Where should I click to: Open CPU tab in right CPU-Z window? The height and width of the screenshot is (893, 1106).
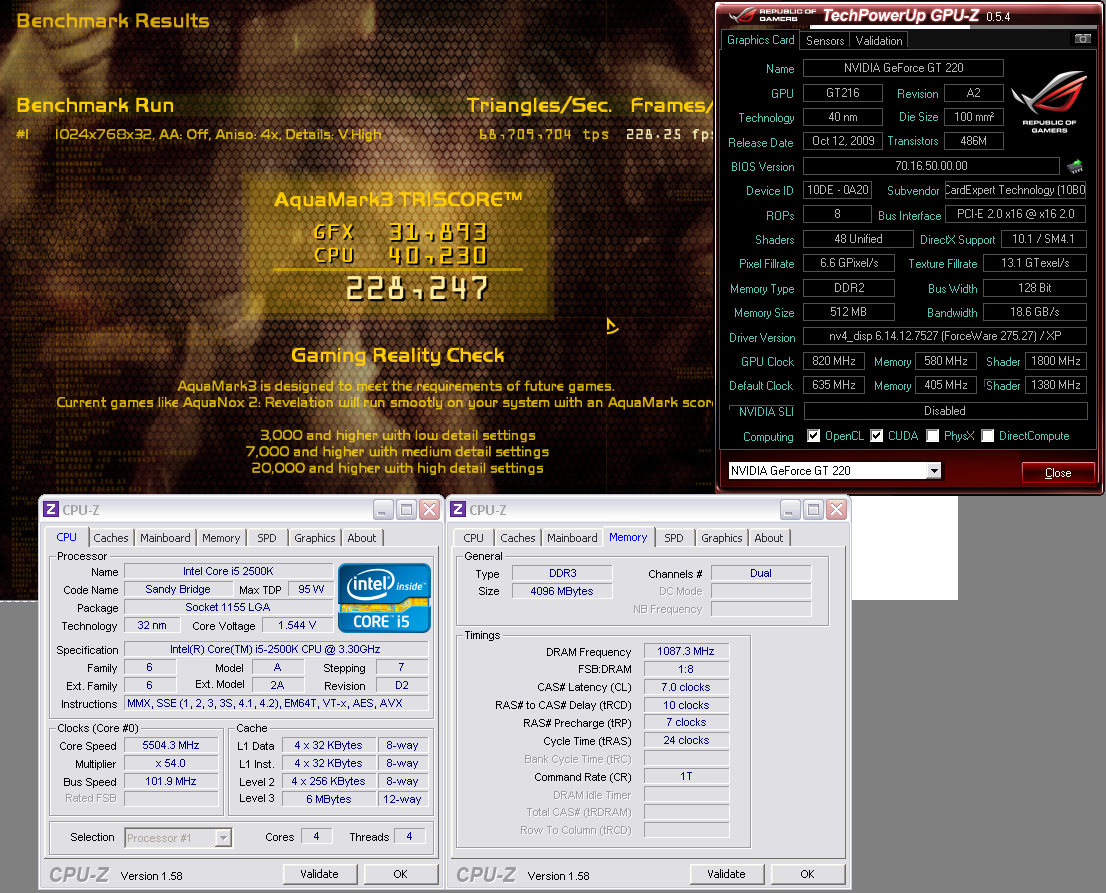pos(473,537)
